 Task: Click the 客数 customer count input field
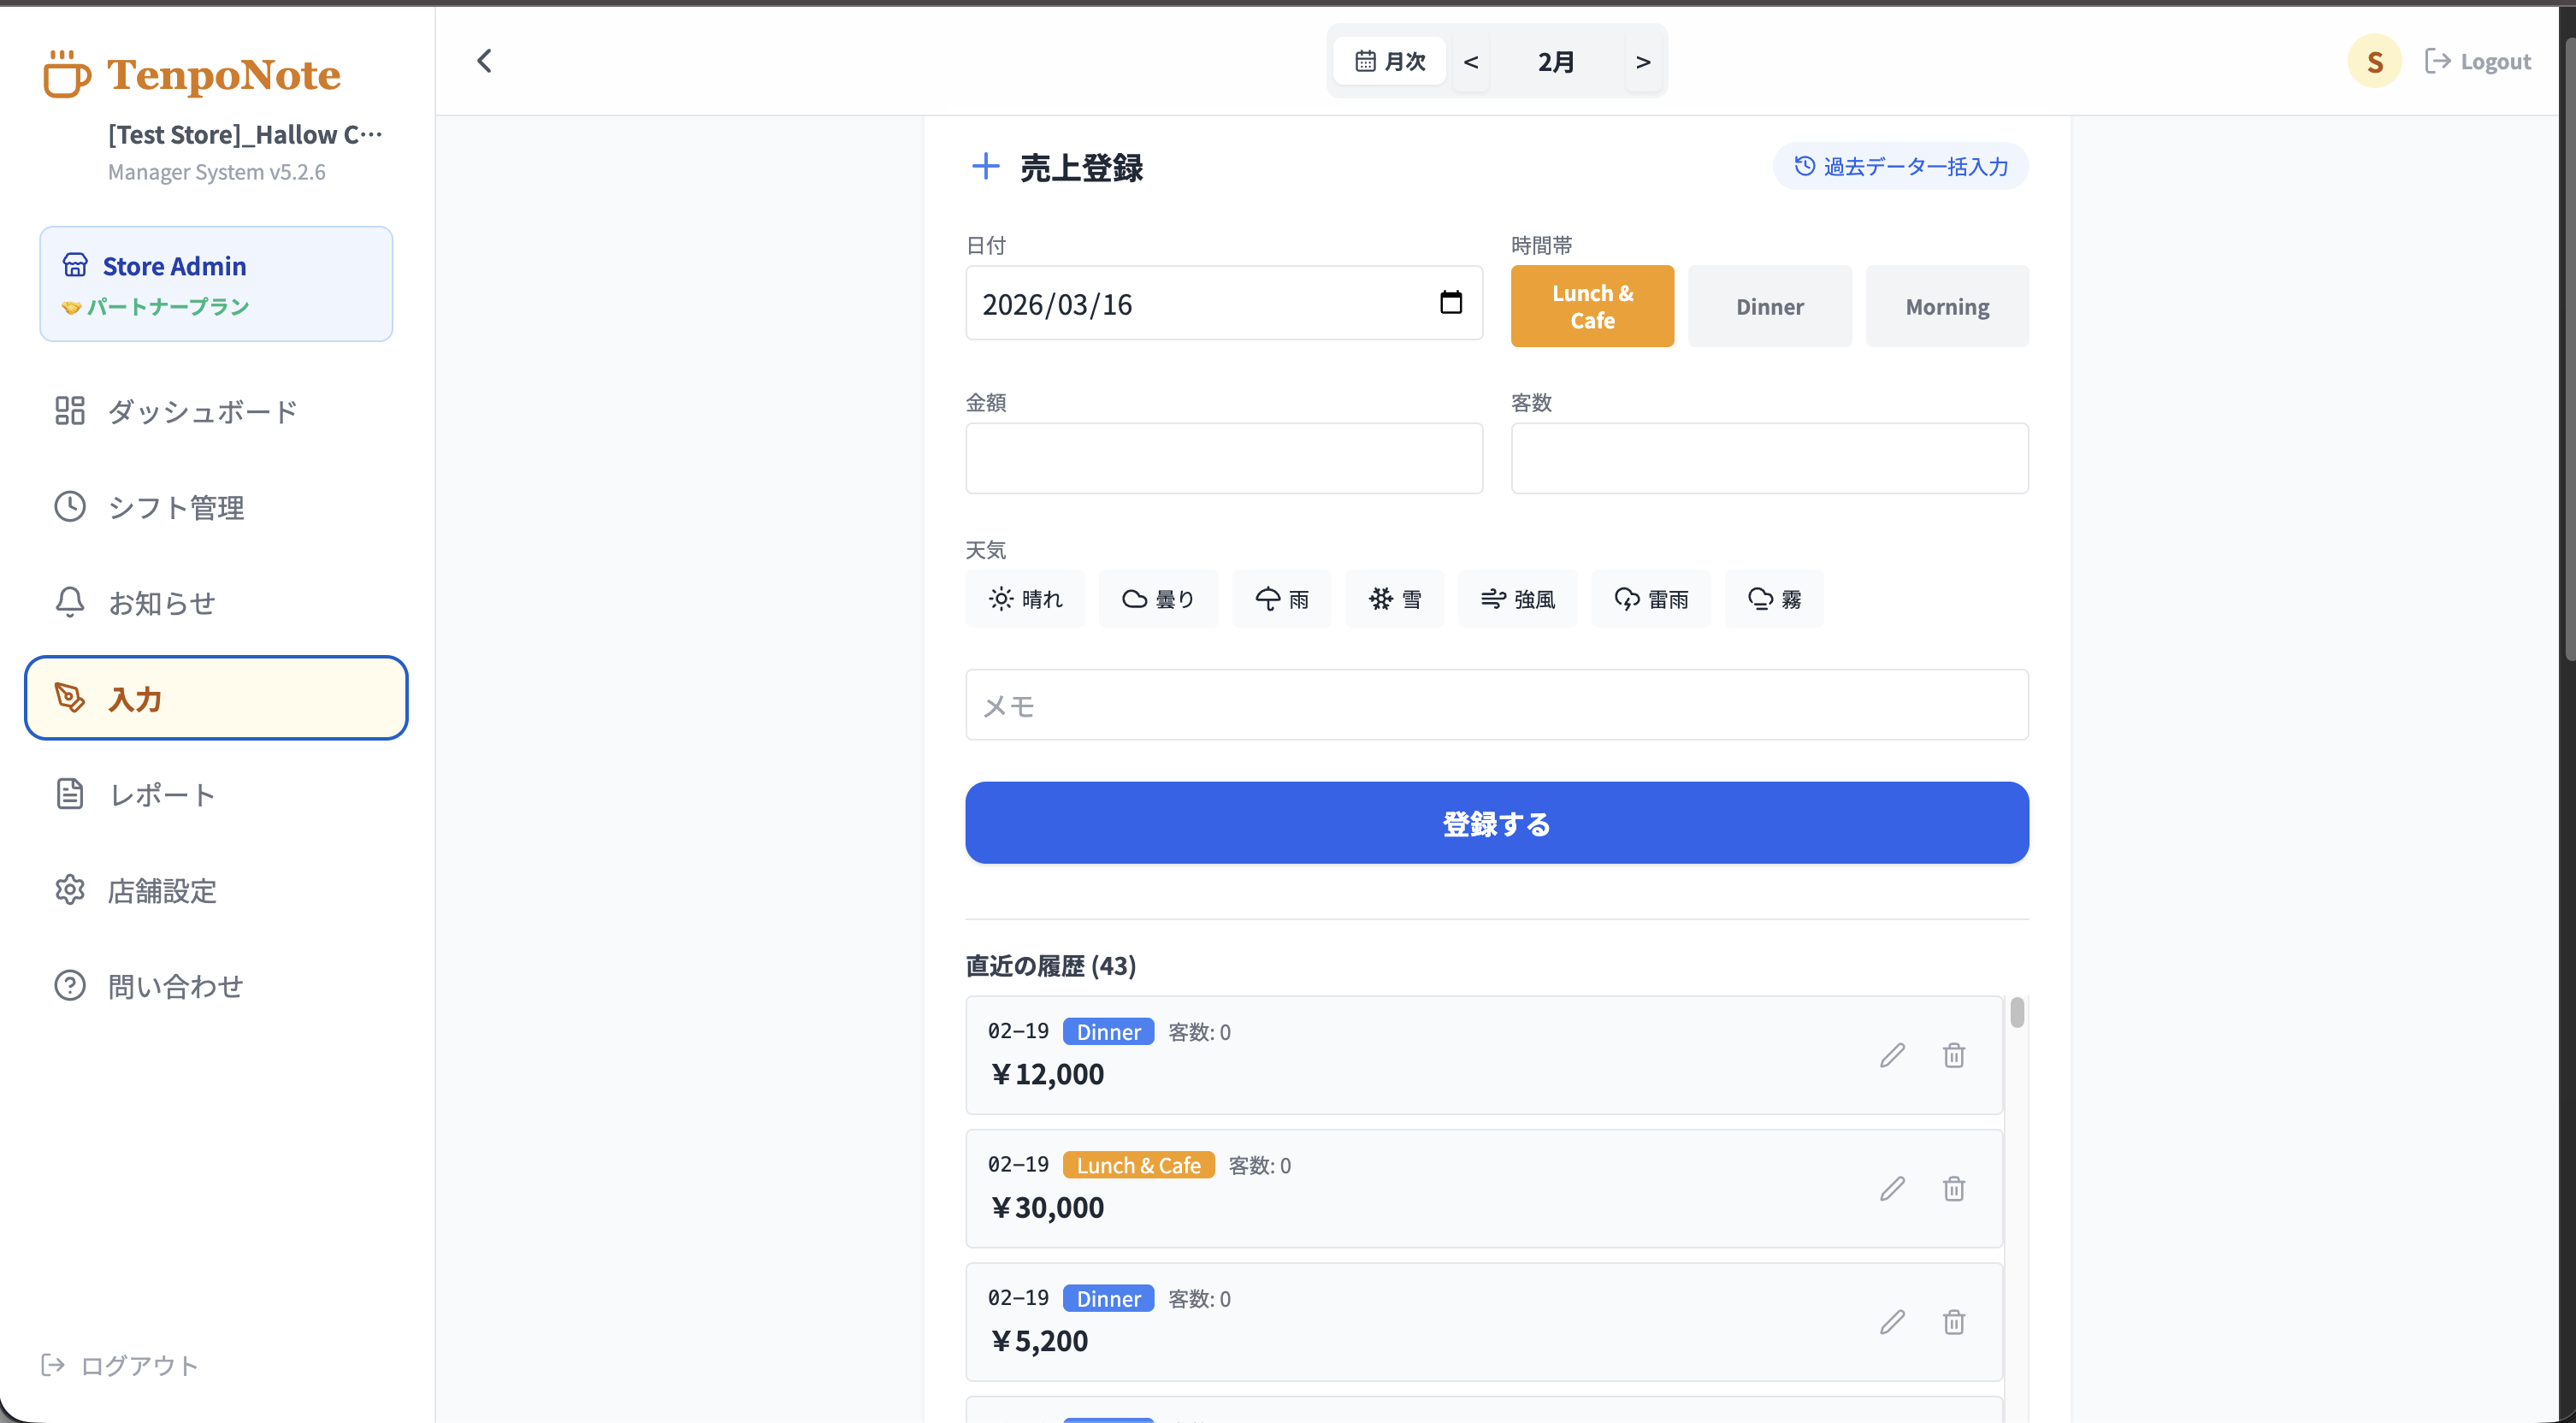(x=1770, y=458)
